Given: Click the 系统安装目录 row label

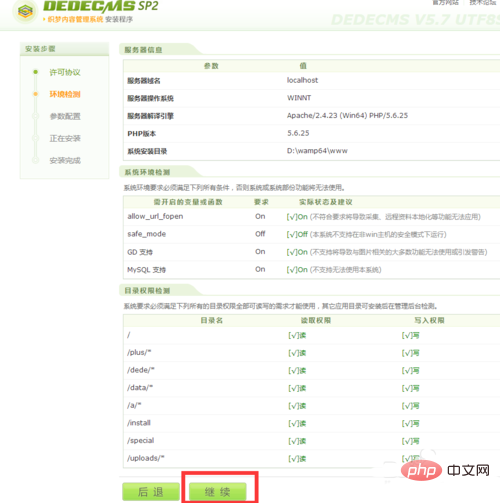Looking at the screenshot, I should 147,151.
